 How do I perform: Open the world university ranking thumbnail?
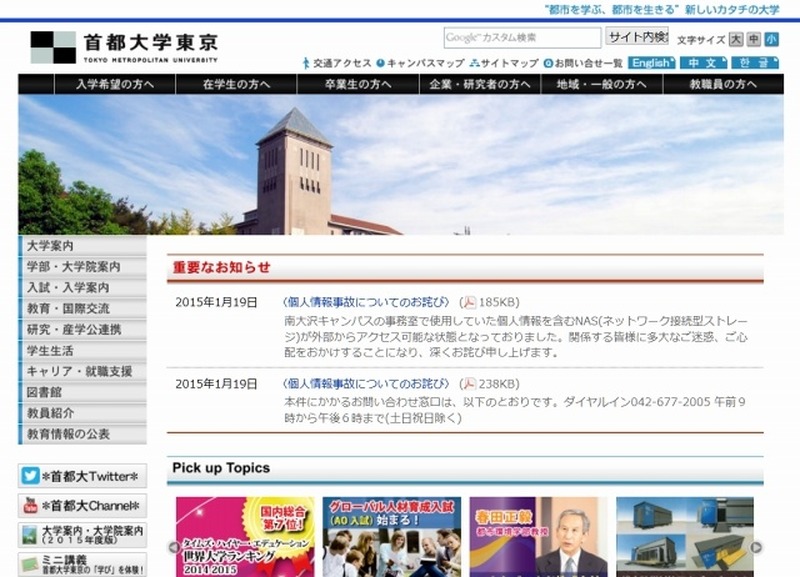(x=245, y=537)
